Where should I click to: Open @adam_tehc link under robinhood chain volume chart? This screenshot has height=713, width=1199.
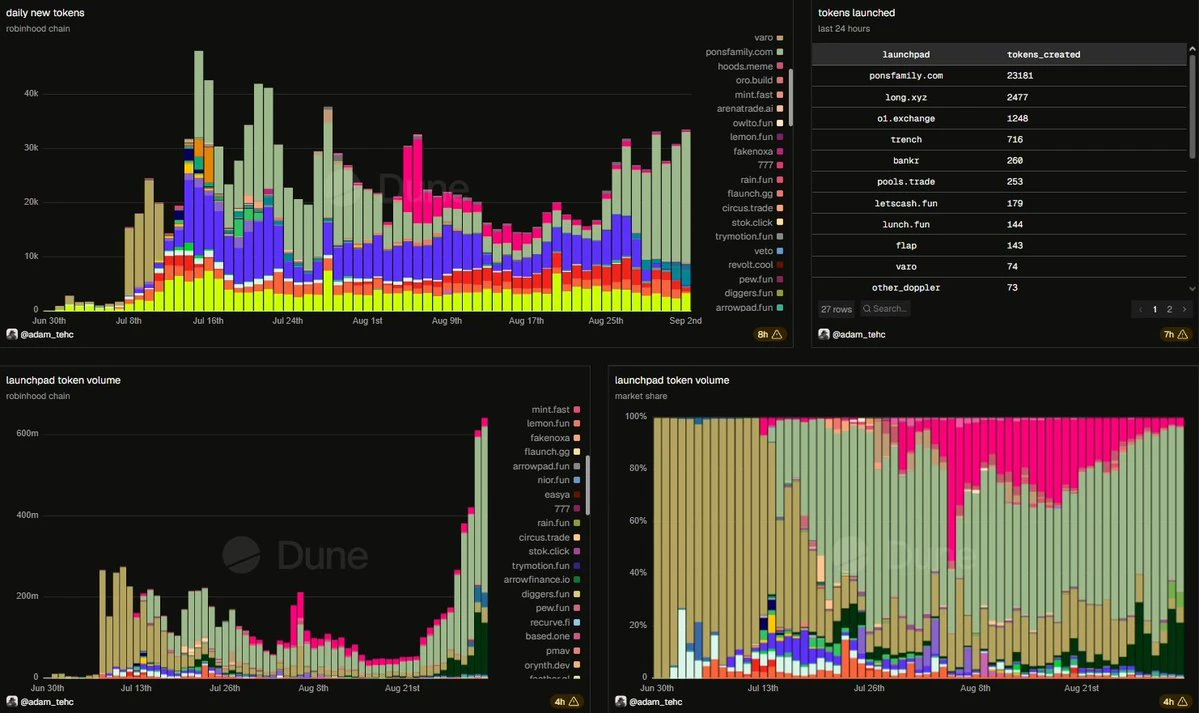pos(47,702)
